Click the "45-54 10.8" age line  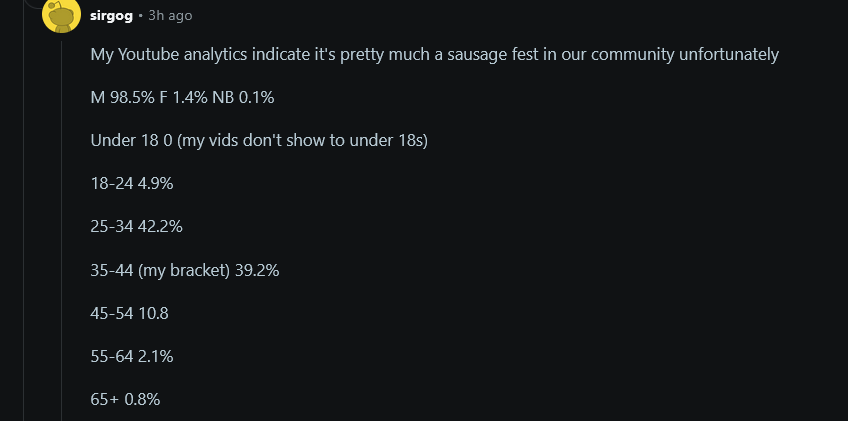(x=129, y=313)
